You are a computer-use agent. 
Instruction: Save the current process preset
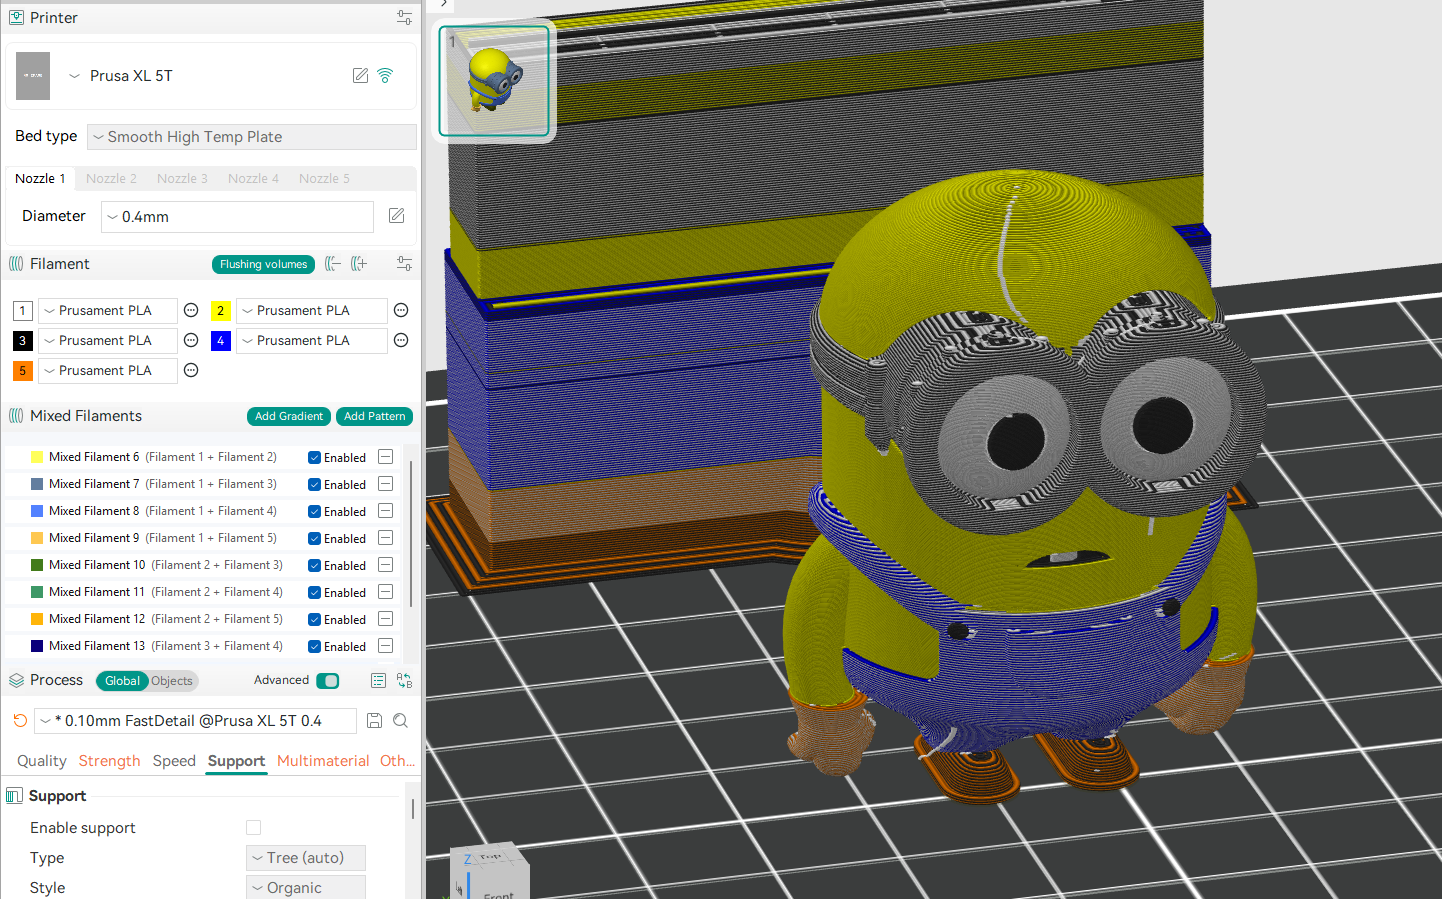point(374,721)
